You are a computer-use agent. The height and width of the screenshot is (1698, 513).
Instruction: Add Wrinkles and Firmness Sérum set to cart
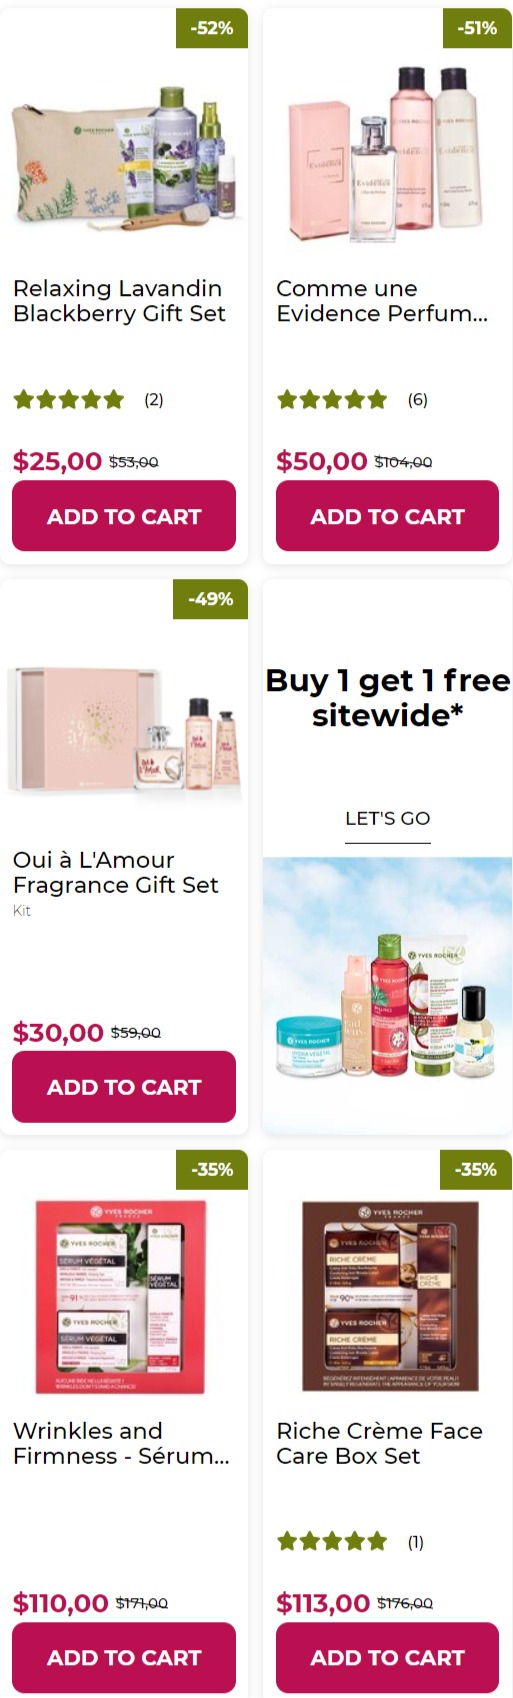[x=124, y=1657]
